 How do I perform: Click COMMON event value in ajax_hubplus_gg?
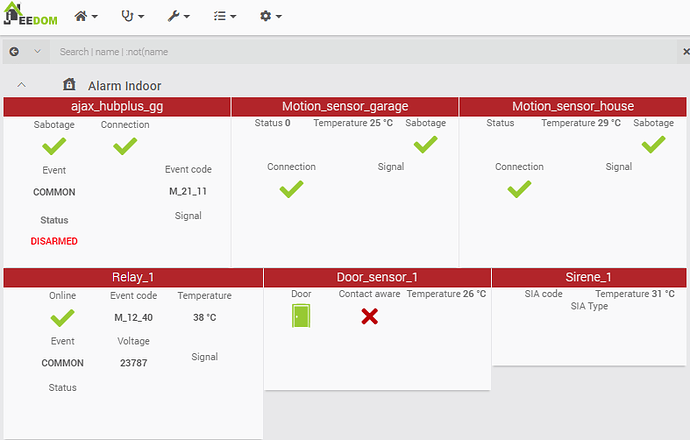54,192
